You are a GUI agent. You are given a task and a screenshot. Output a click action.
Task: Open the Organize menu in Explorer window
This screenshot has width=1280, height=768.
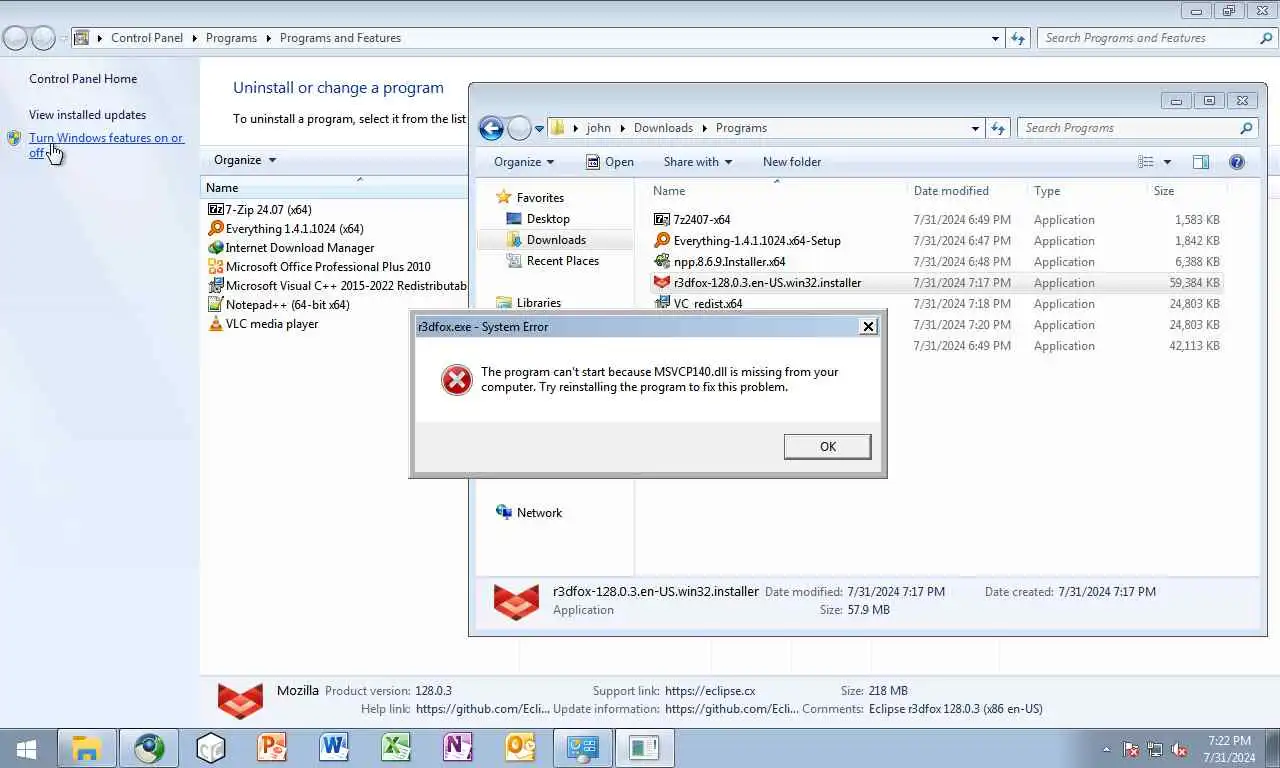tap(523, 162)
